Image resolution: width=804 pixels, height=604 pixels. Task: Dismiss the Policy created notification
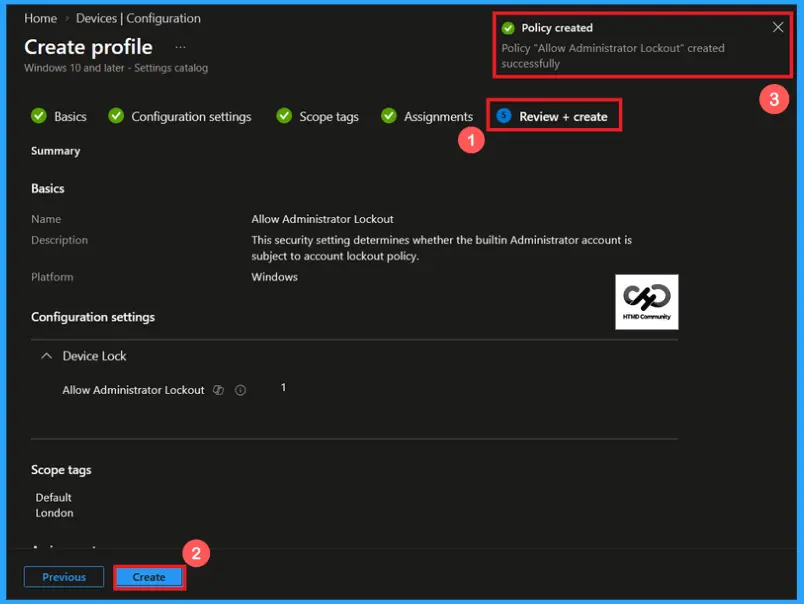tap(777, 27)
